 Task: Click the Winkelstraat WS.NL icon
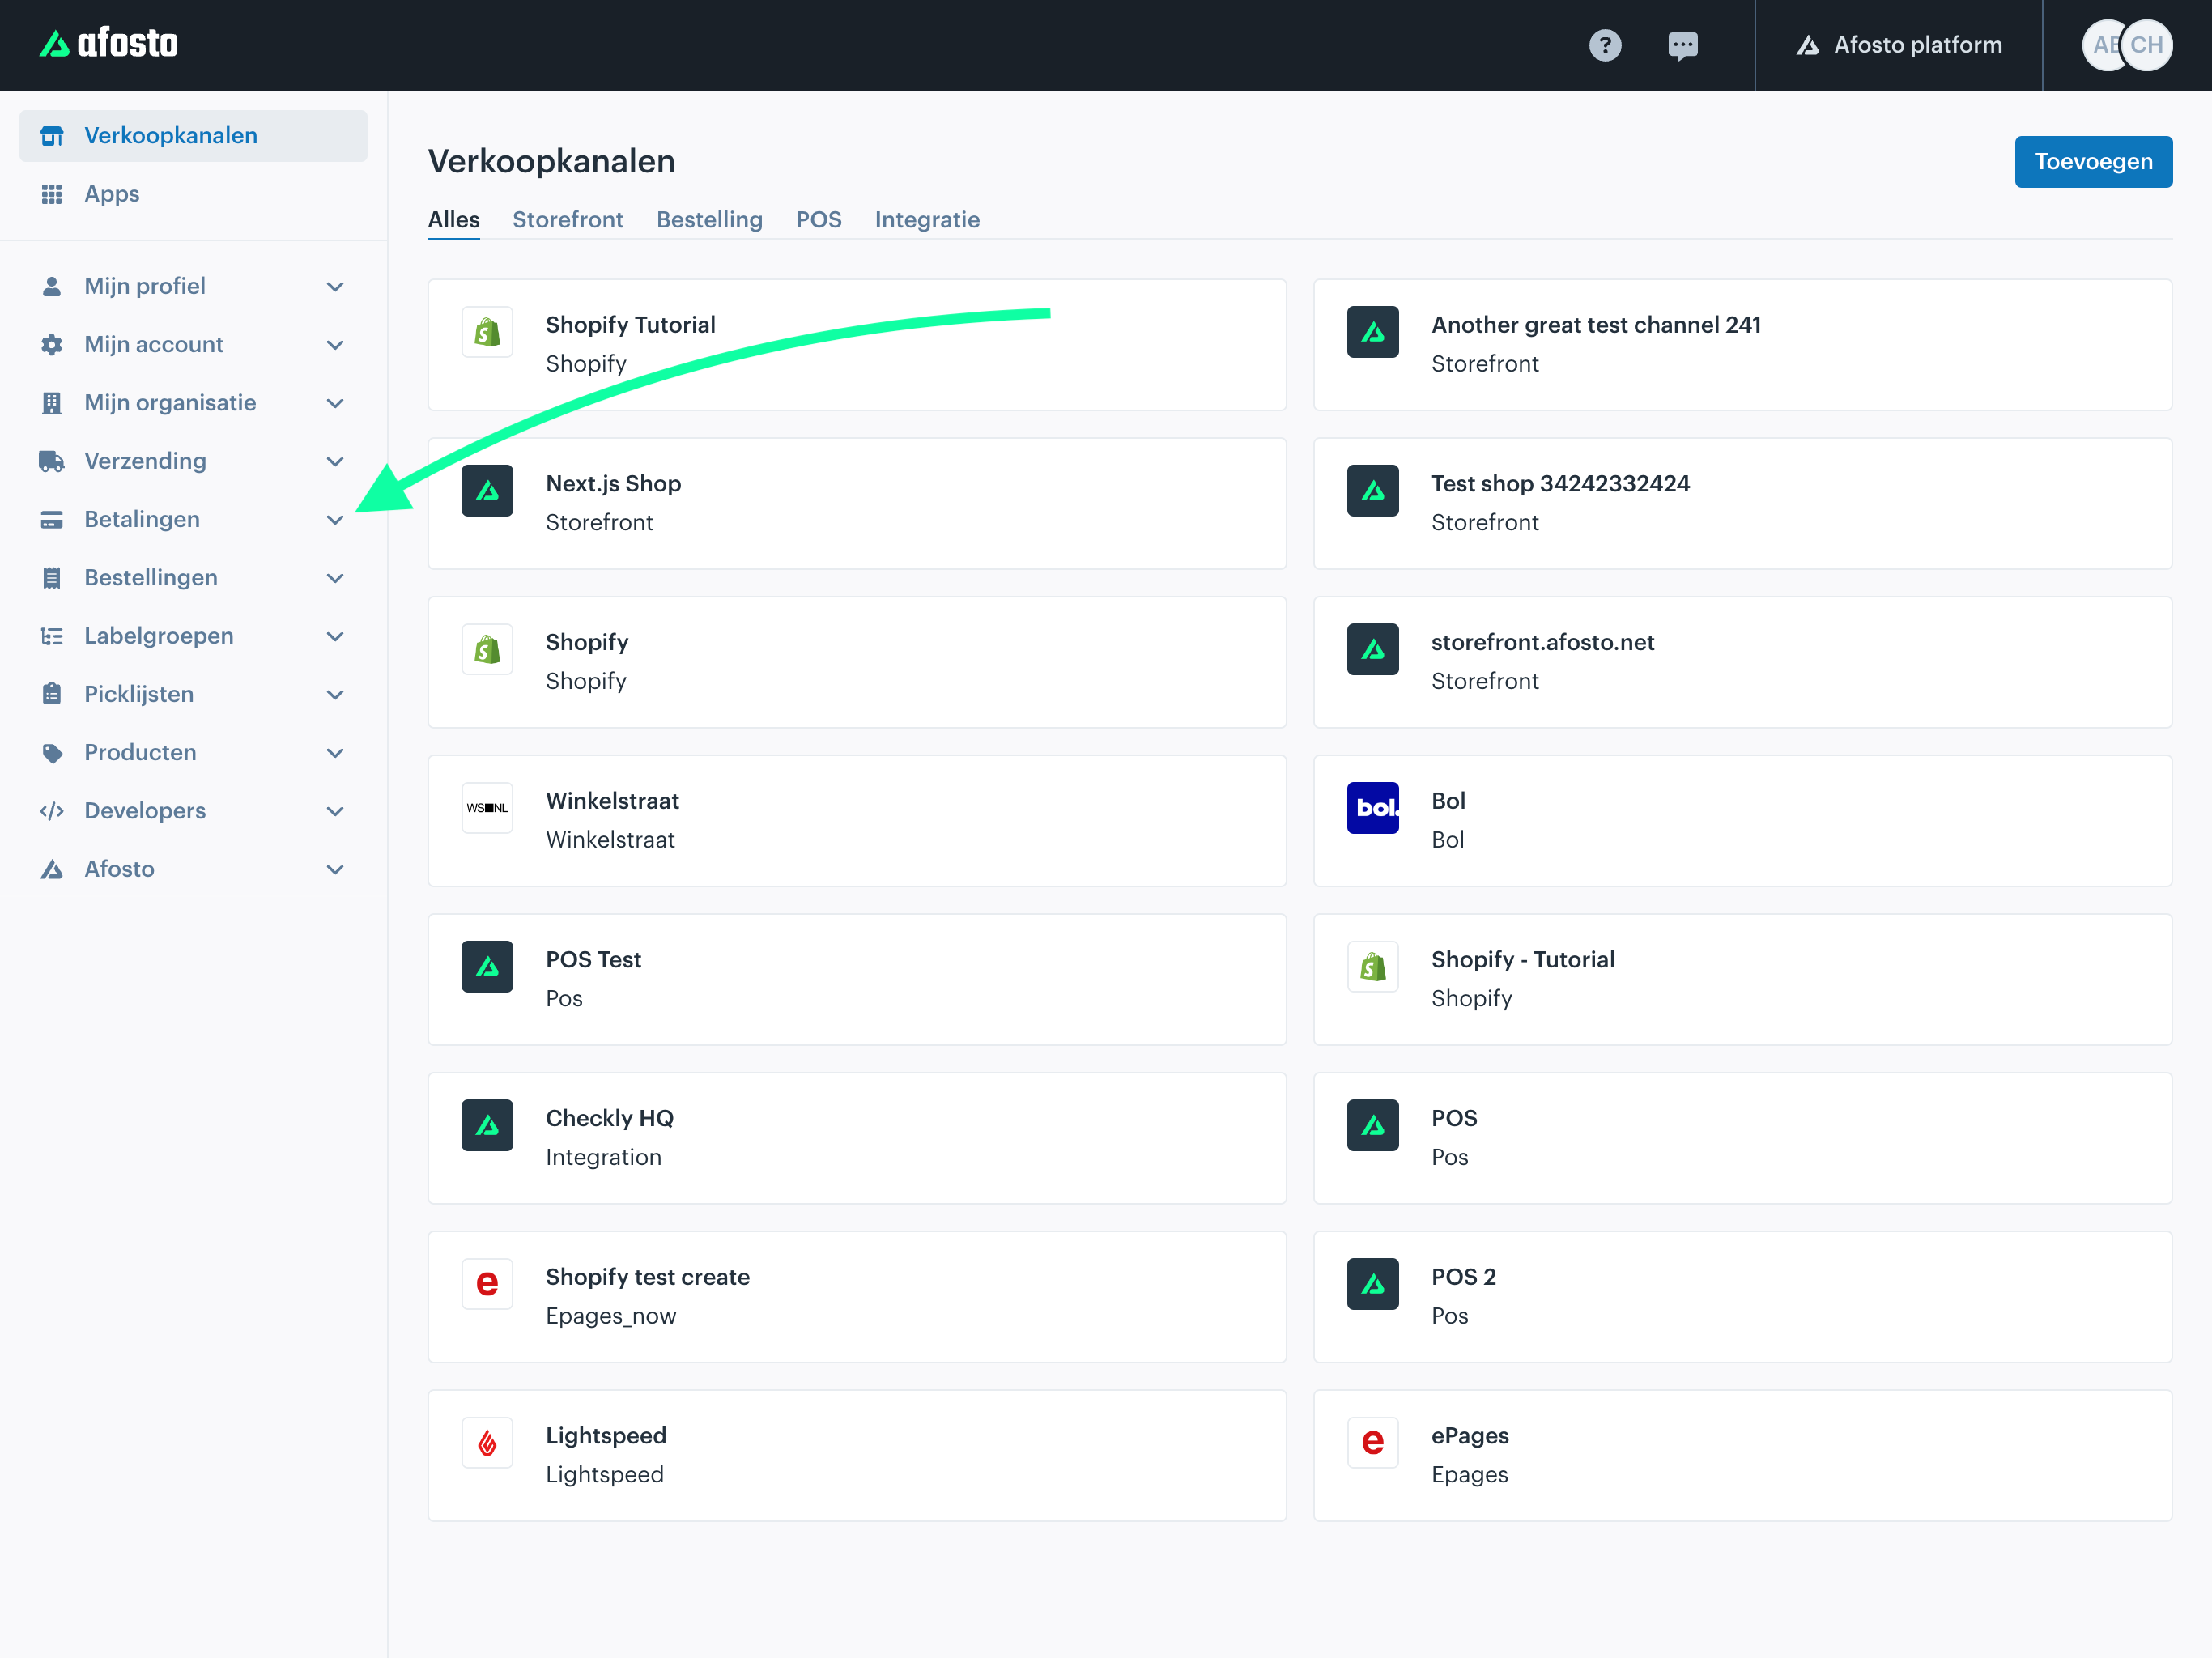click(x=487, y=808)
